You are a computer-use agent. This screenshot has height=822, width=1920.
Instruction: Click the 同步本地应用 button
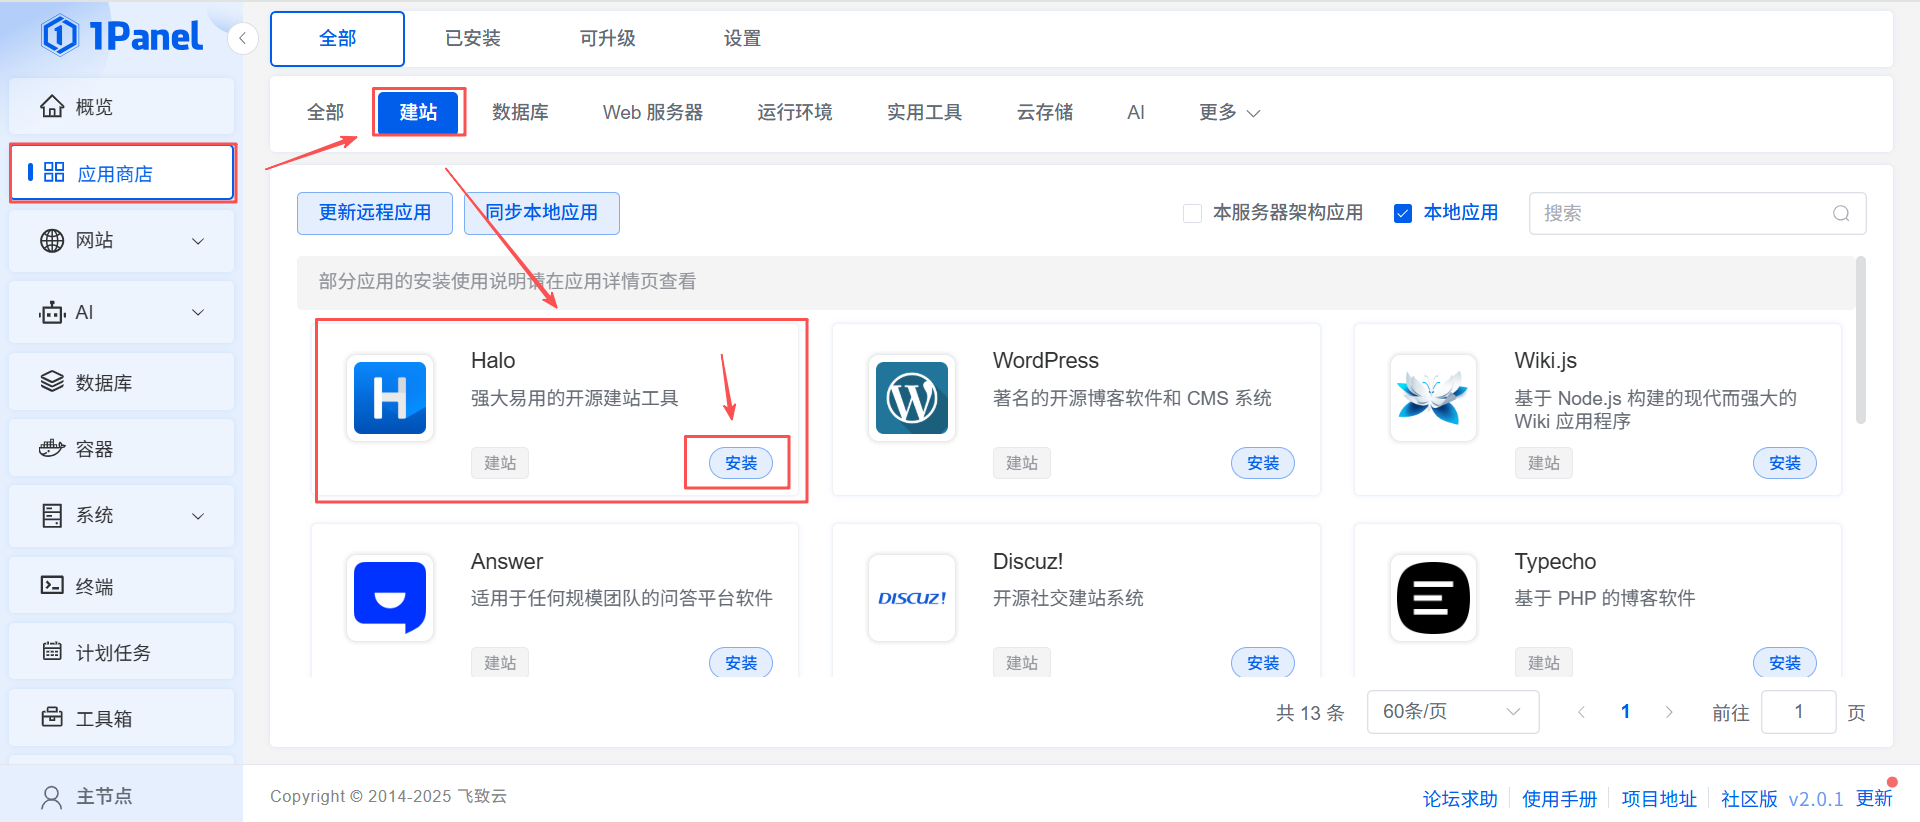542,213
